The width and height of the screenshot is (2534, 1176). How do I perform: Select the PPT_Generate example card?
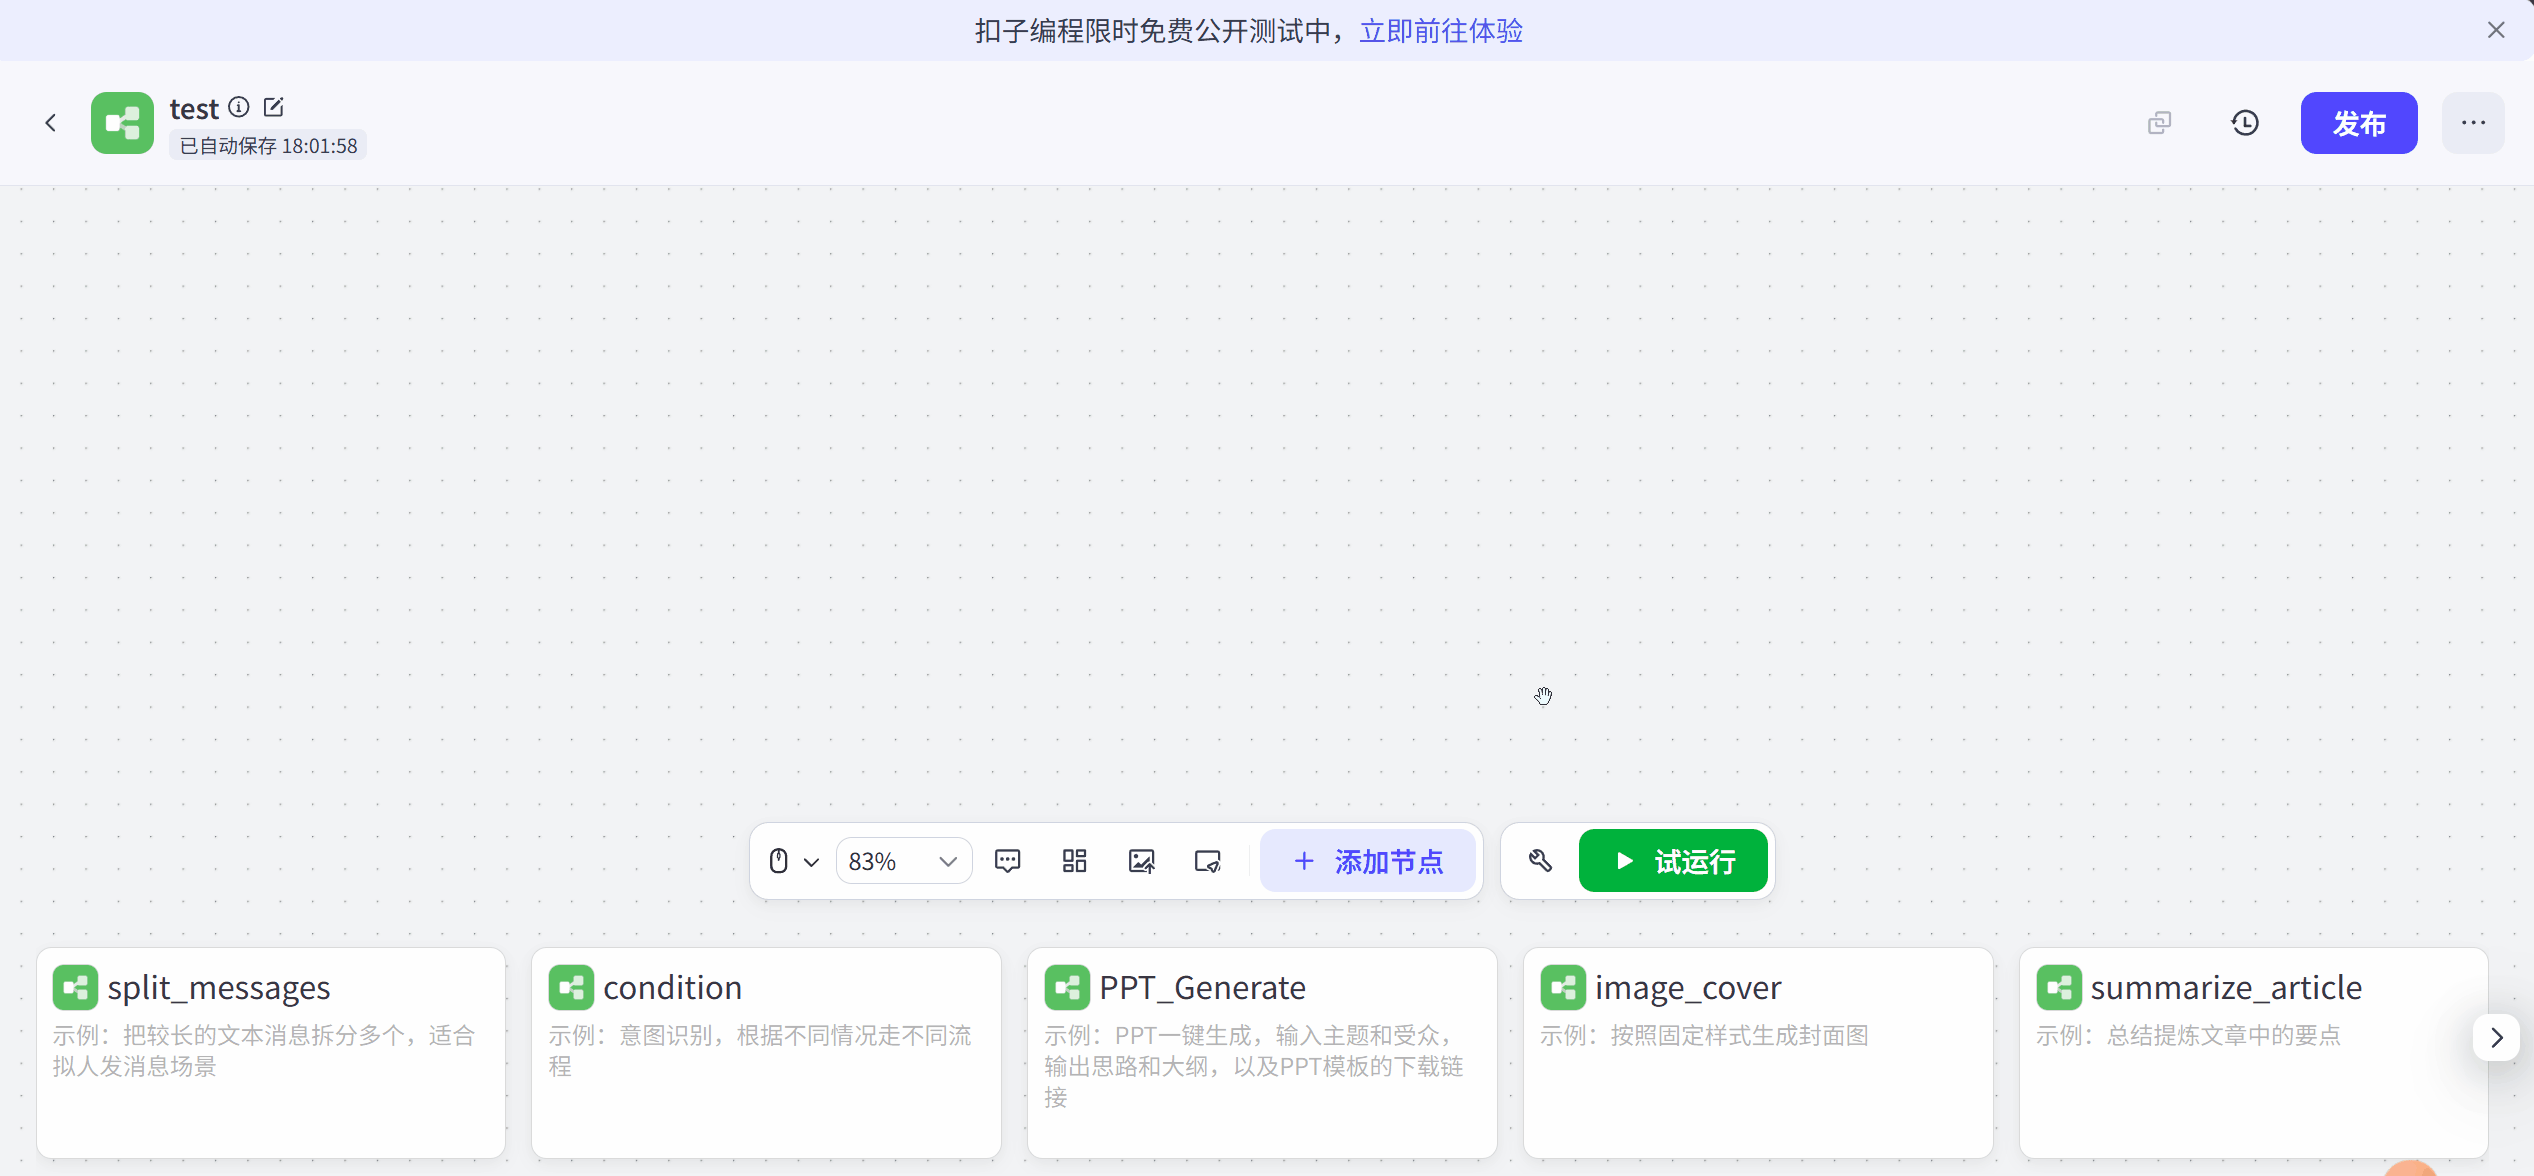coord(1262,1053)
